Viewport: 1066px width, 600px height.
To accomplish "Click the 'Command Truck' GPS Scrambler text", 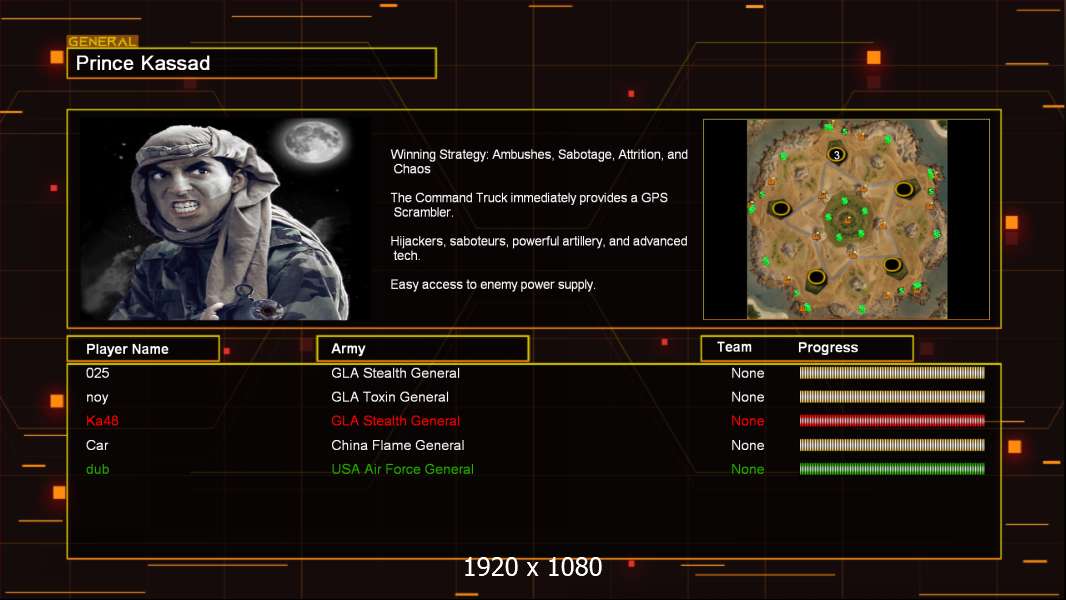I will 529,205.
